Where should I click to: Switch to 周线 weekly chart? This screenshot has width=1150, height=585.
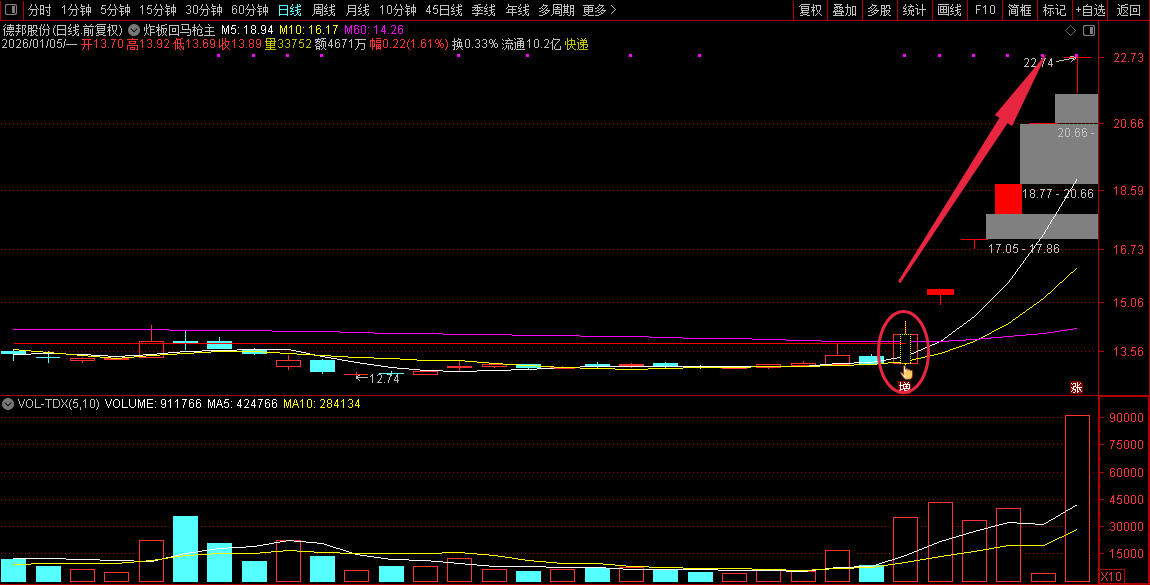click(x=323, y=10)
